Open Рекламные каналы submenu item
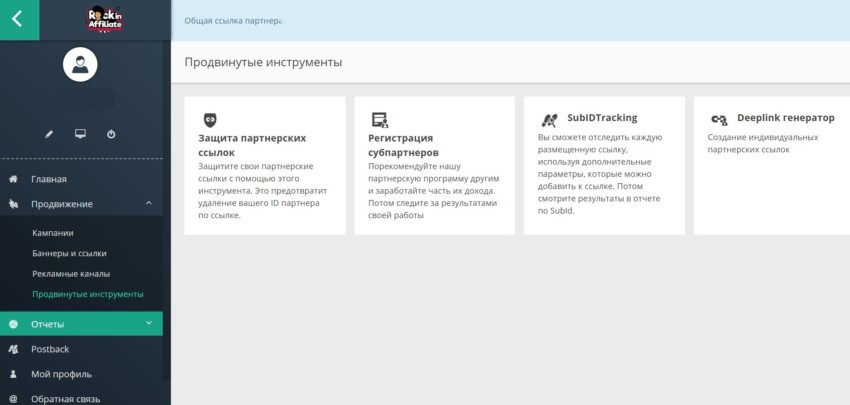 [71, 274]
